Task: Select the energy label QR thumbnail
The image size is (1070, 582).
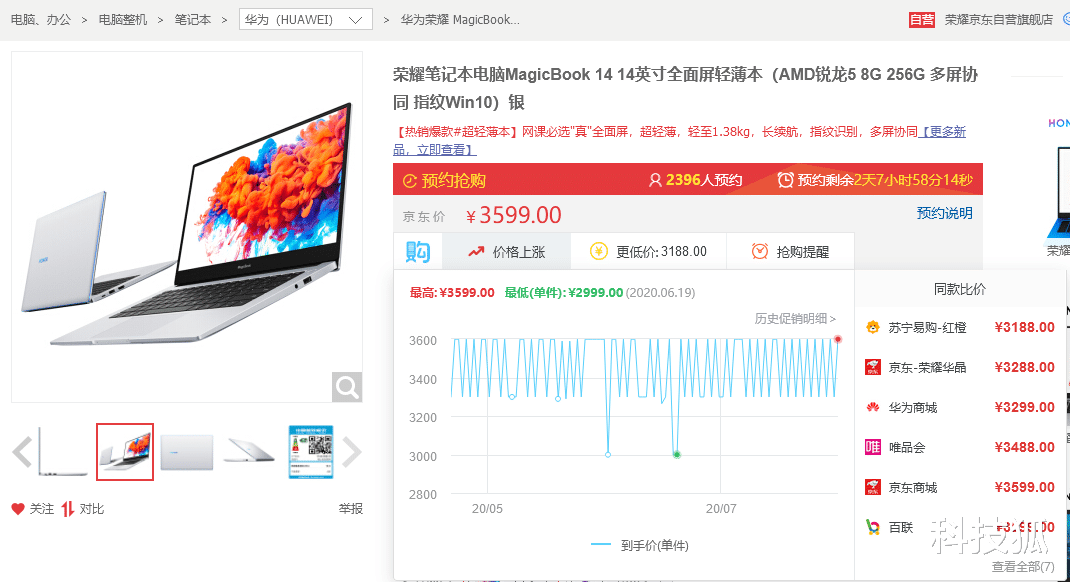Action: (311, 452)
